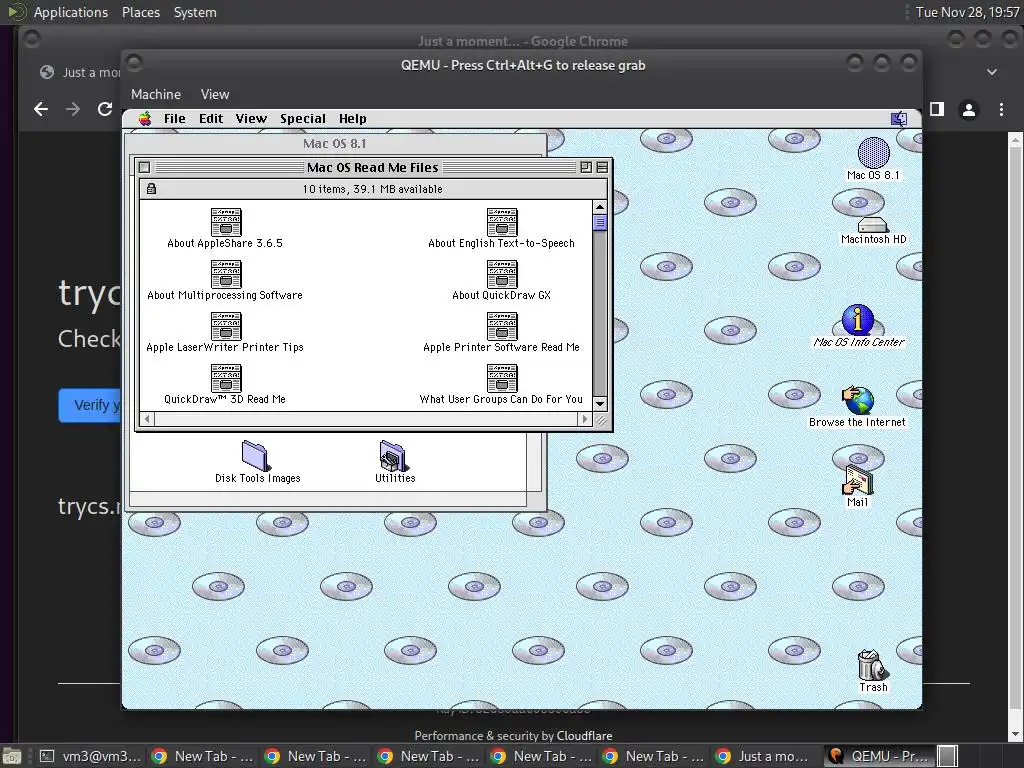This screenshot has width=1024, height=768.
Task: Select Apple LaserWriter Printer Tips file icon
Action: (226, 326)
